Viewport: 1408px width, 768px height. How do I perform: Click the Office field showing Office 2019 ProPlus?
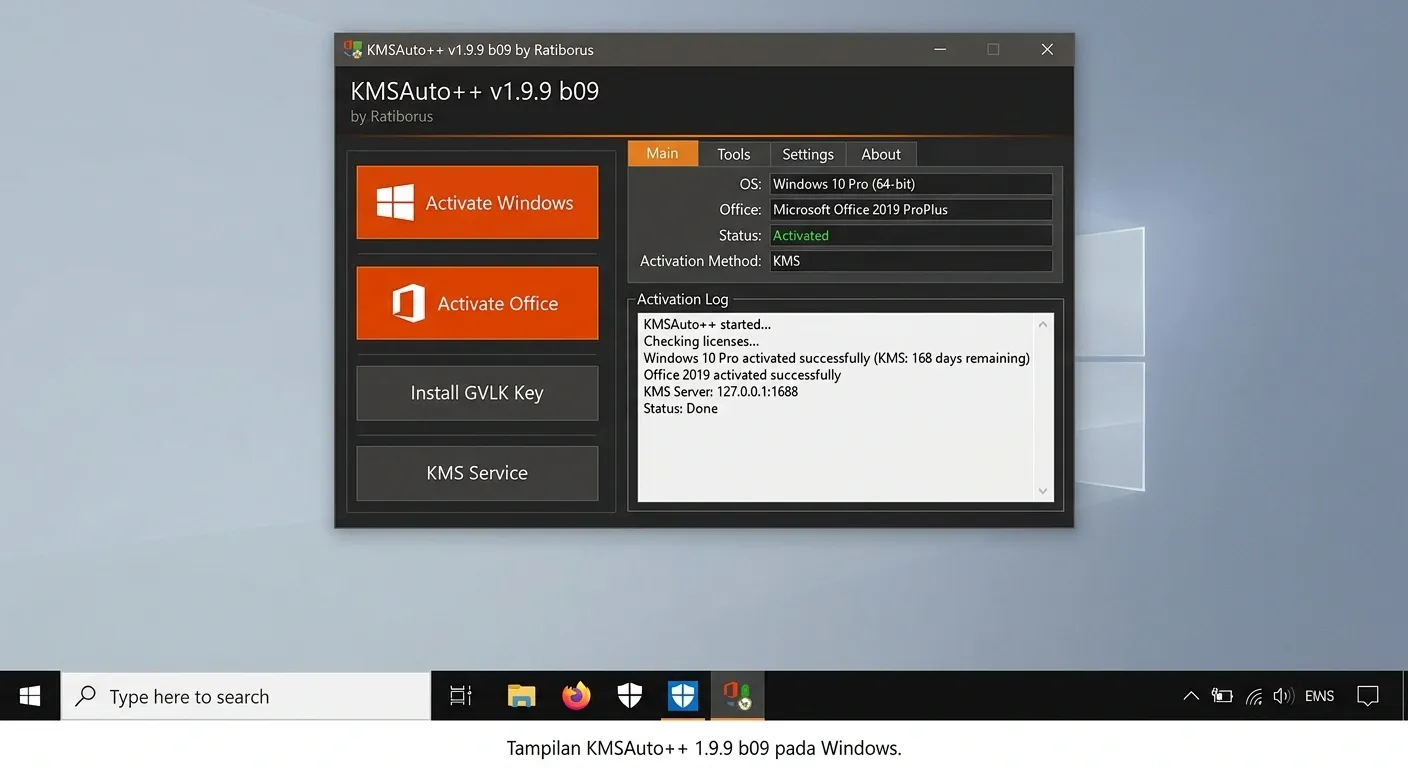tap(911, 210)
